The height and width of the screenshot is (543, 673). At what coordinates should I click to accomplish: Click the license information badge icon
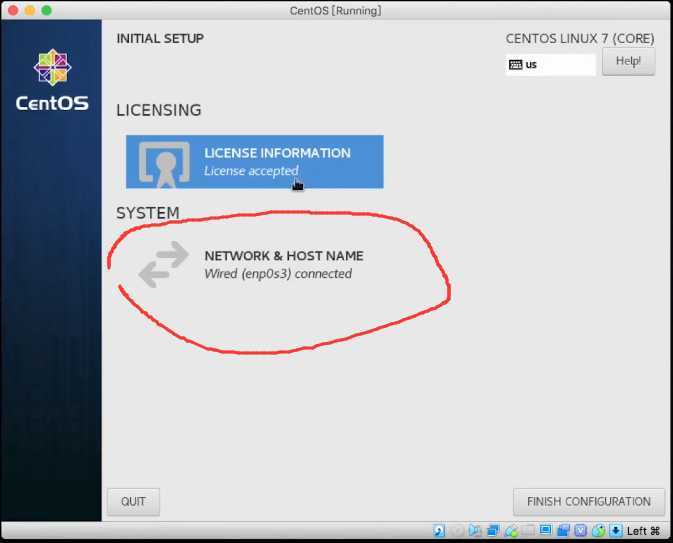pyautogui.click(x=164, y=164)
